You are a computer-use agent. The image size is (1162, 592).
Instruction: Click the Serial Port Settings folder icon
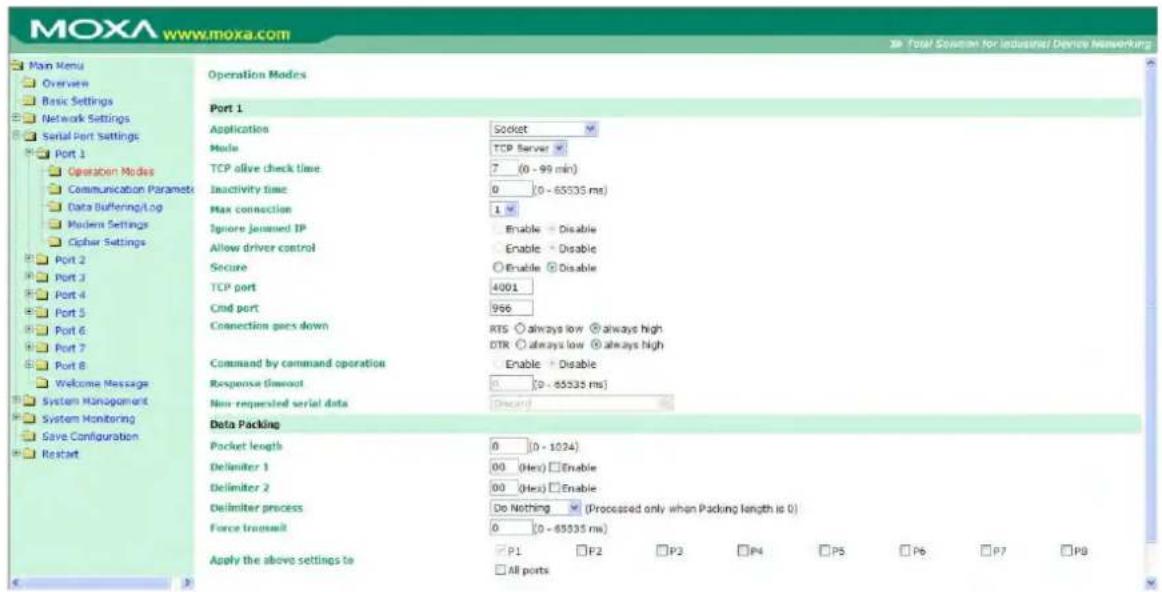click(x=31, y=136)
